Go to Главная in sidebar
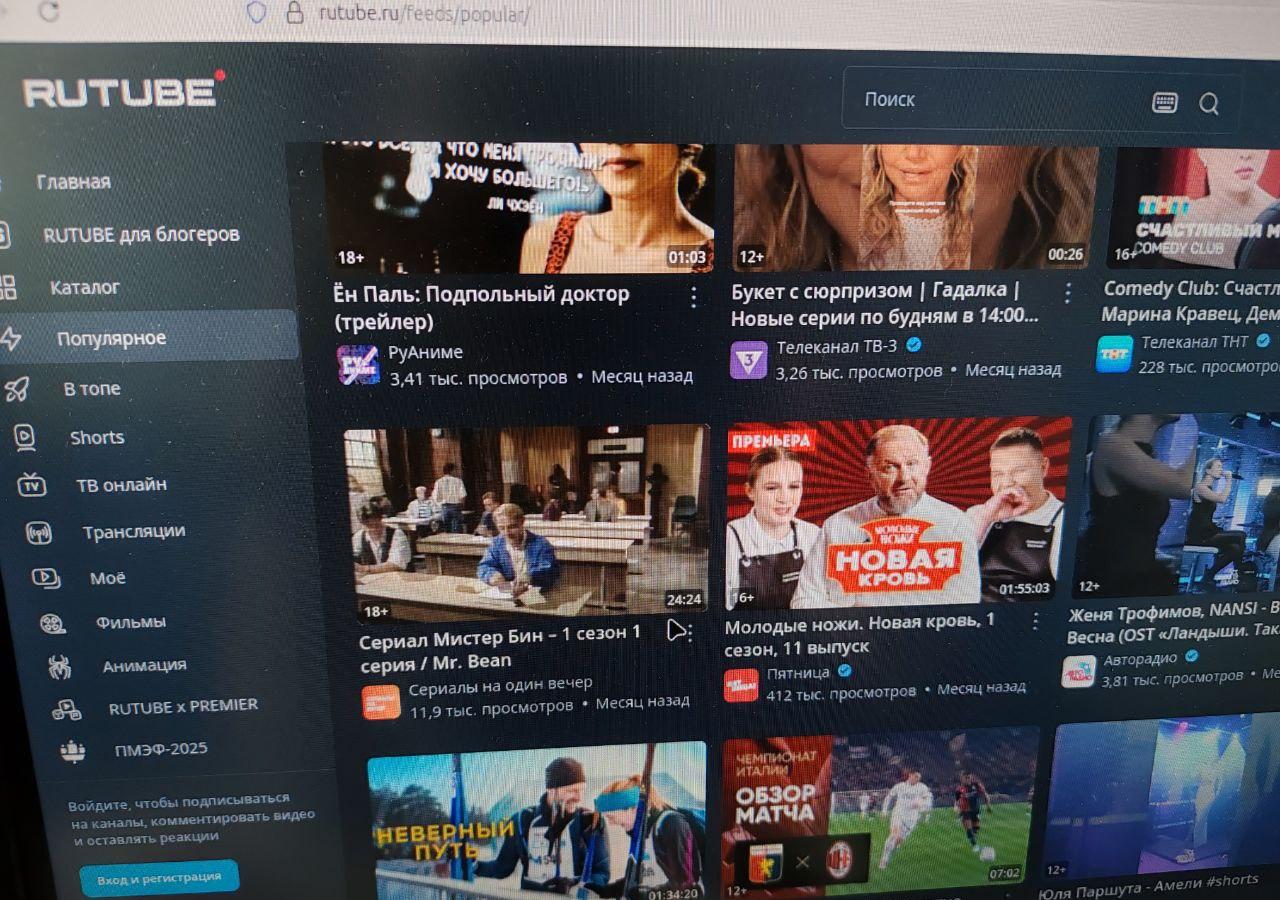The width and height of the screenshot is (1280, 900). click(73, 182)
